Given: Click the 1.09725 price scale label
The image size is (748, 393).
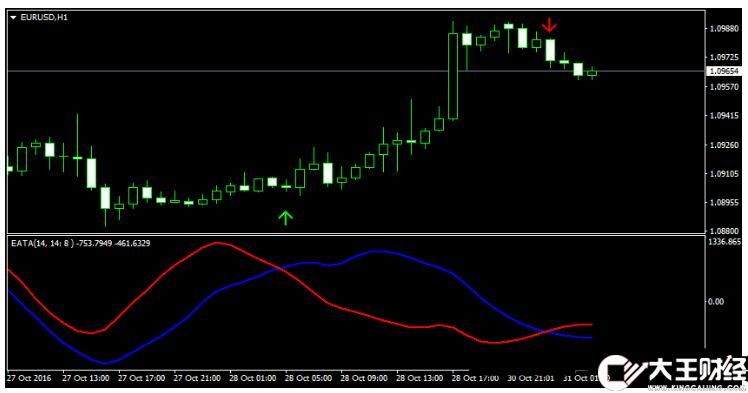Looking at the screenshot, I should [724, 57].
